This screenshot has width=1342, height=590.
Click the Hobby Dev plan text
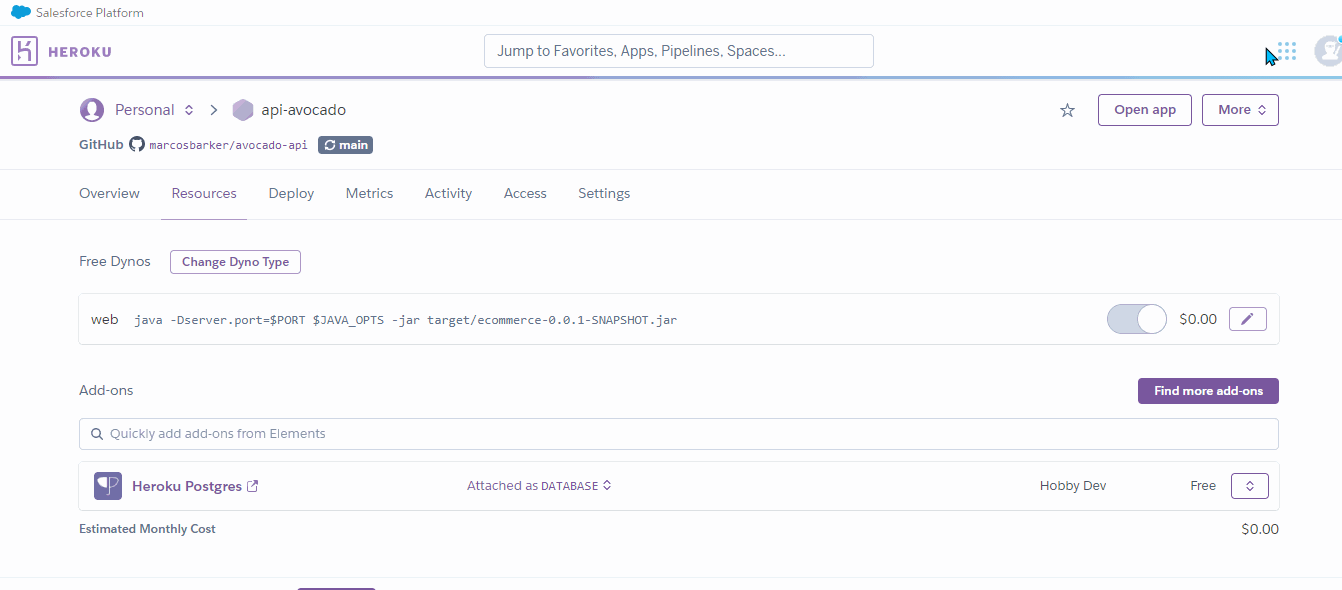click(1073, 486)
